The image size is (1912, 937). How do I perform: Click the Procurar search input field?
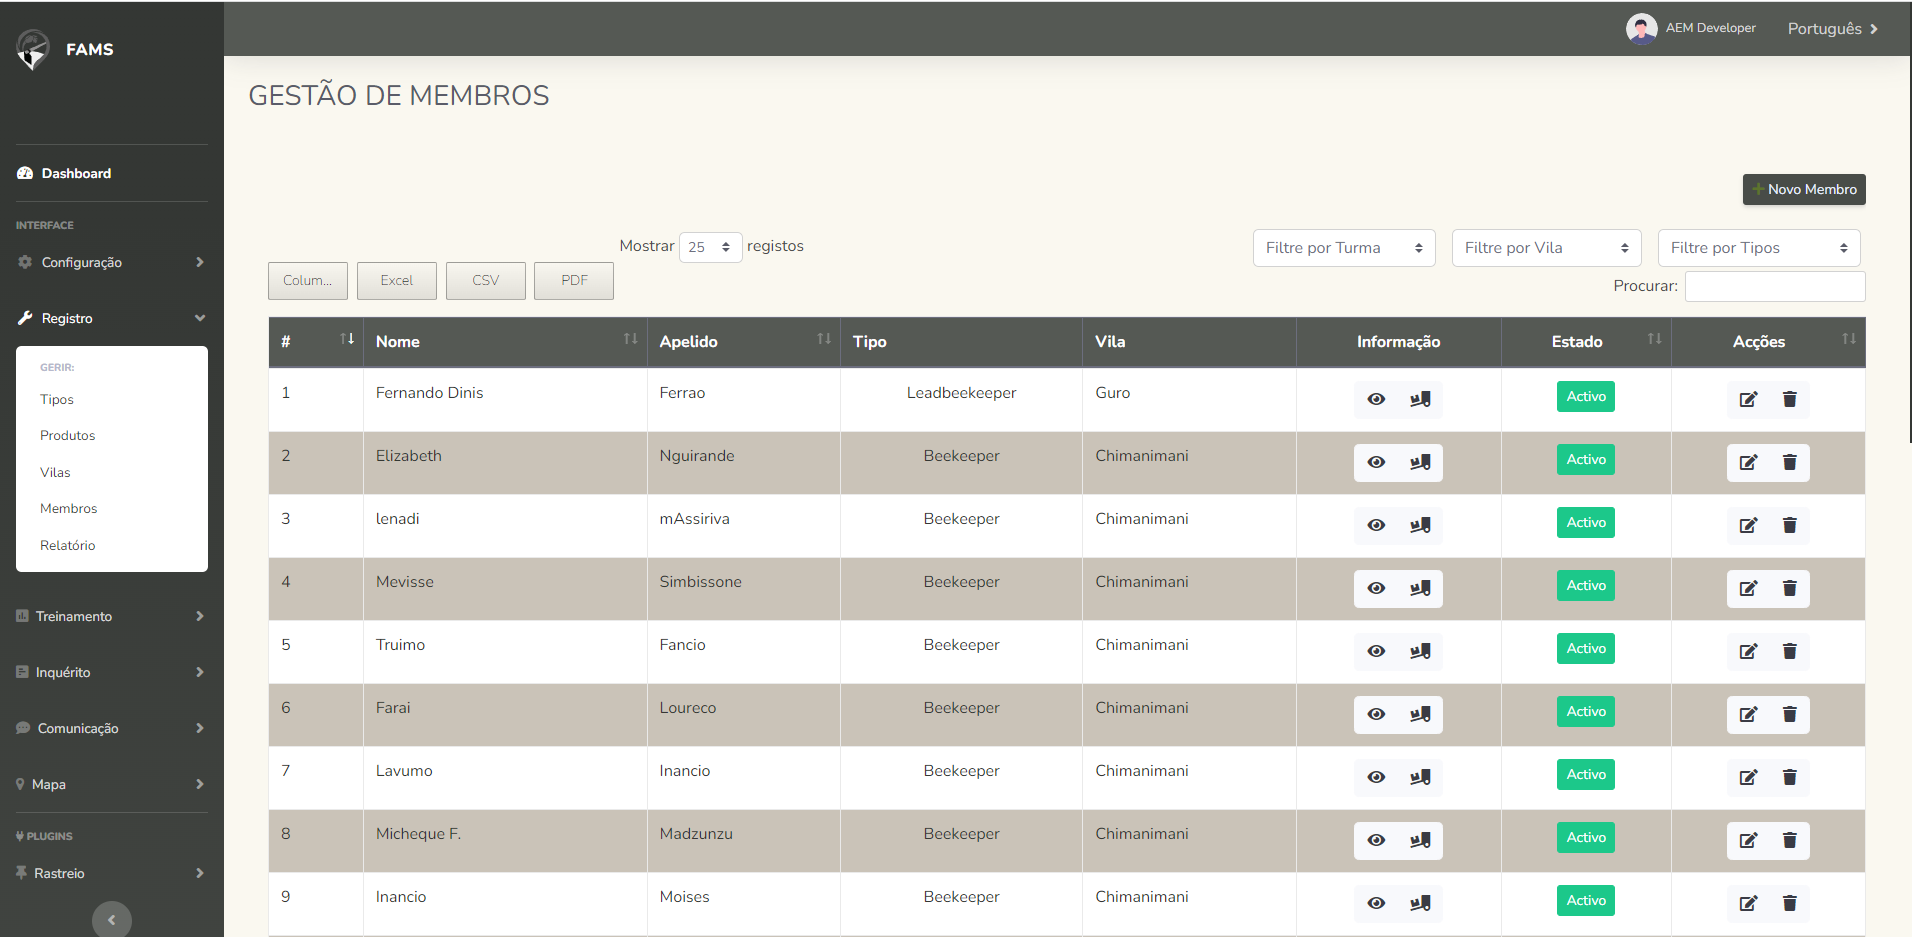(x=1774, y=286)
